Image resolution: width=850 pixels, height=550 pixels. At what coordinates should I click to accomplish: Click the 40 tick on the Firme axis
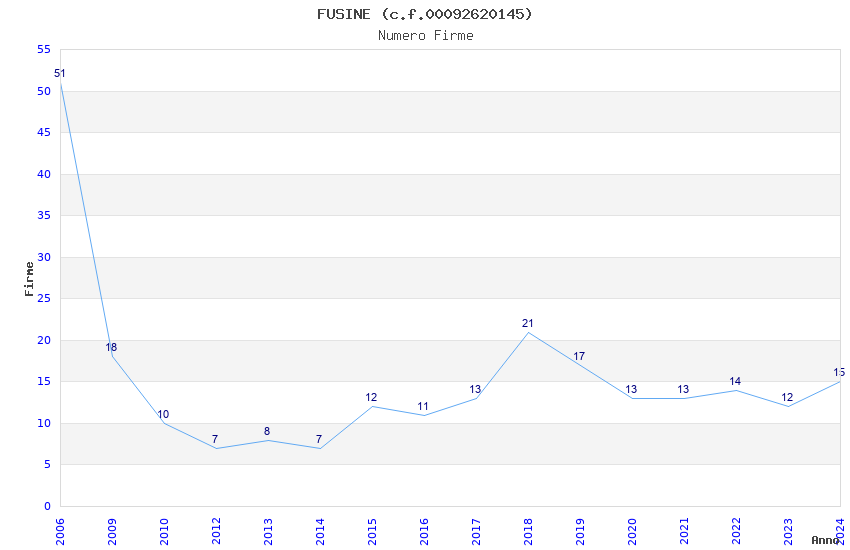(44, 174)
